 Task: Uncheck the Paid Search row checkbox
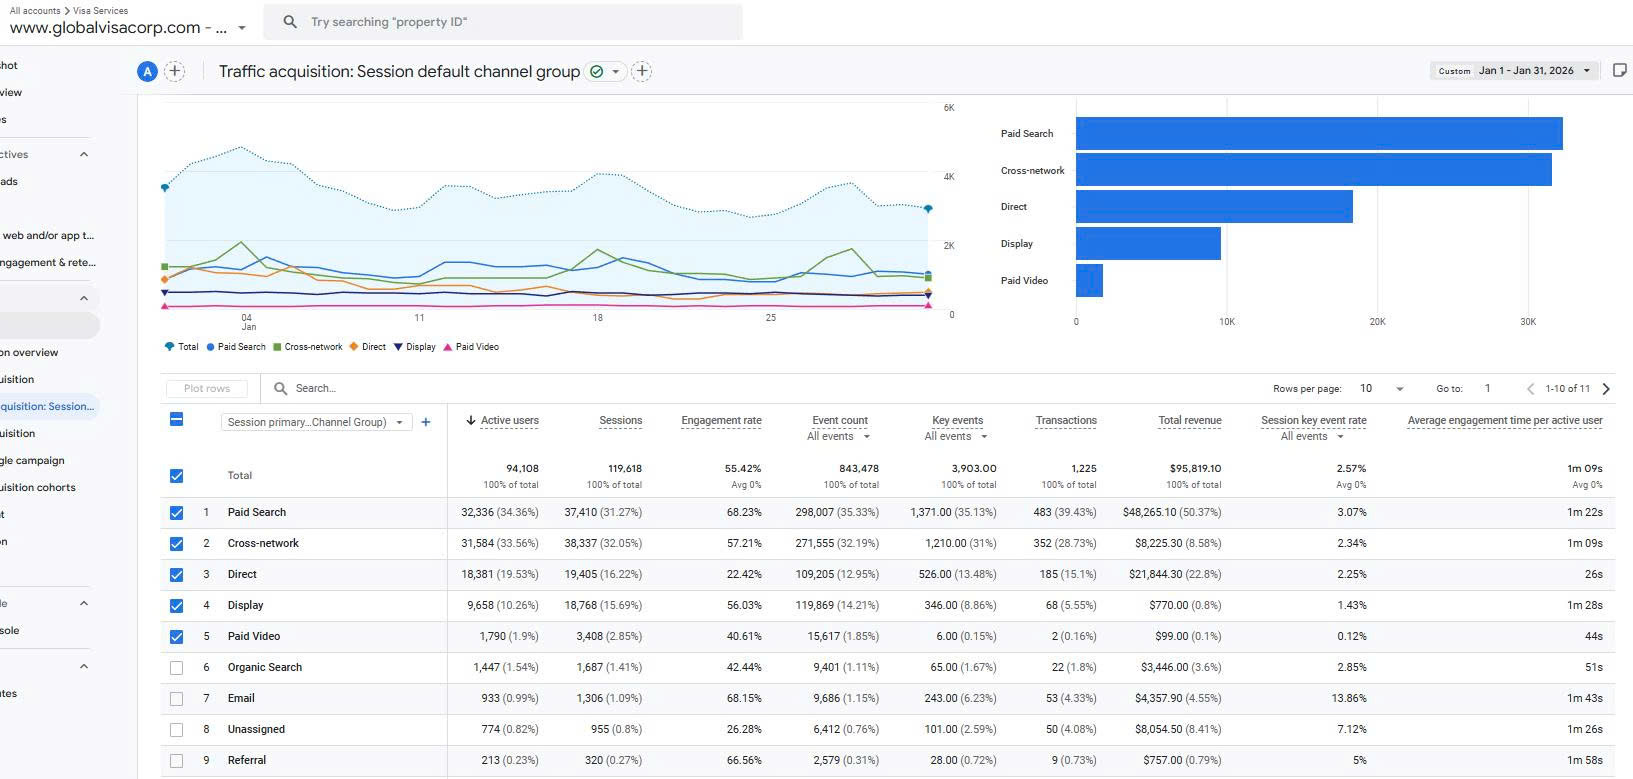tap(177, 513)
